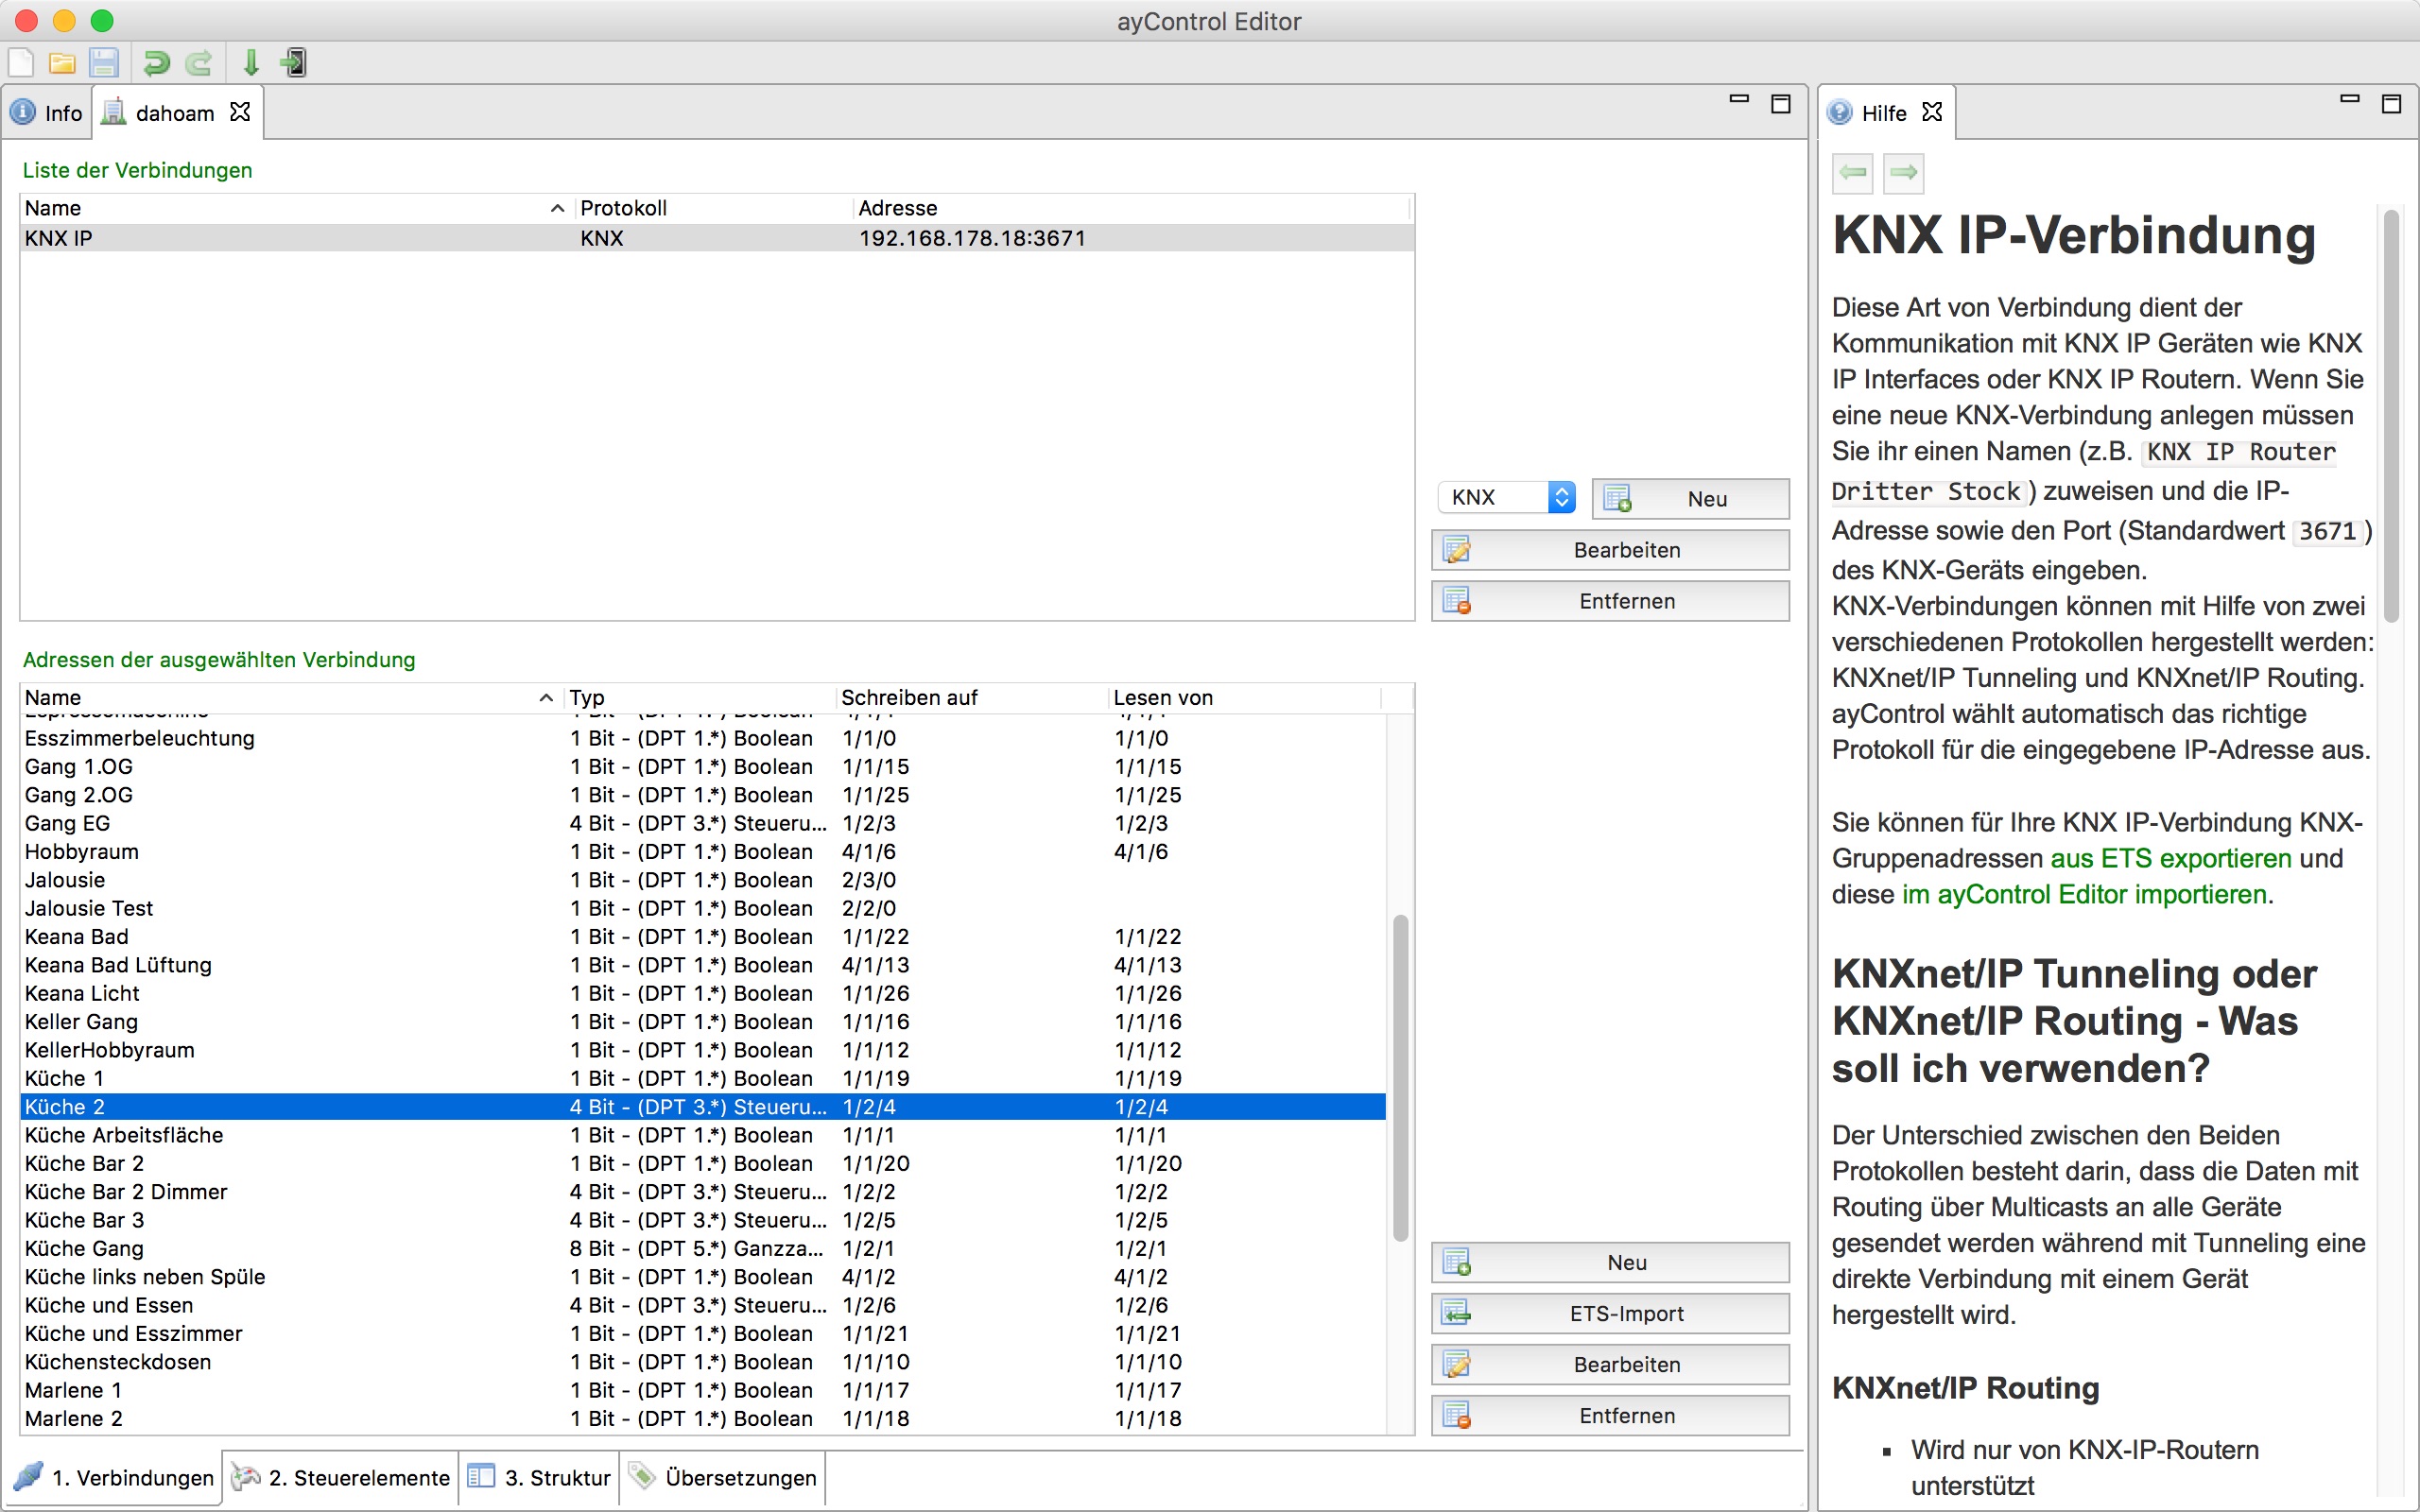This screenshot has height=1512, width=2420.
Task: Sort addresses by 'Schreiben auf' column
Action: (972, 697)
